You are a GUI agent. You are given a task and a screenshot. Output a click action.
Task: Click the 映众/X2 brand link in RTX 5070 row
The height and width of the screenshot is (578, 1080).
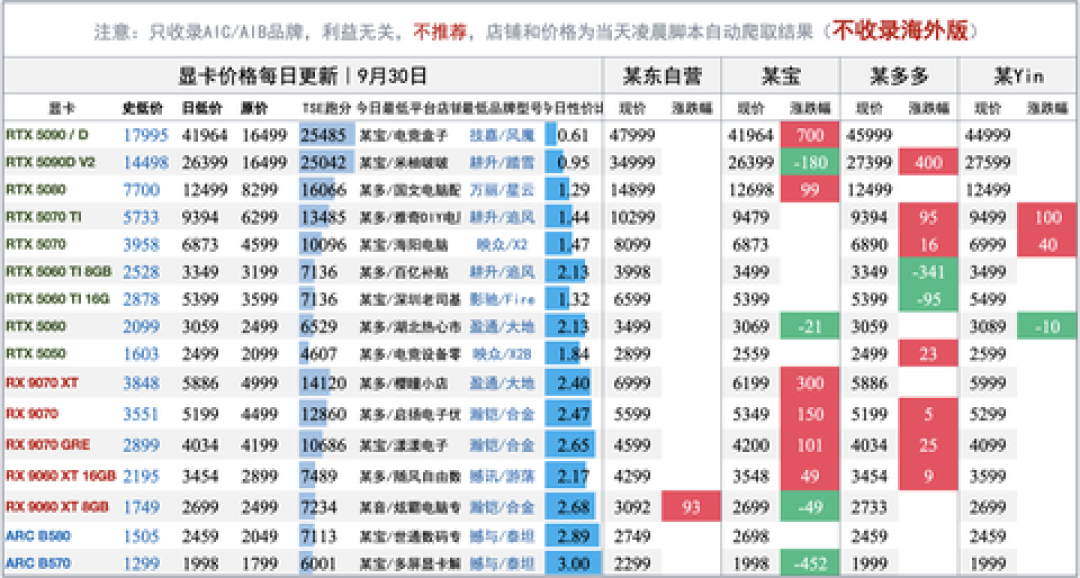pos(501,245)
